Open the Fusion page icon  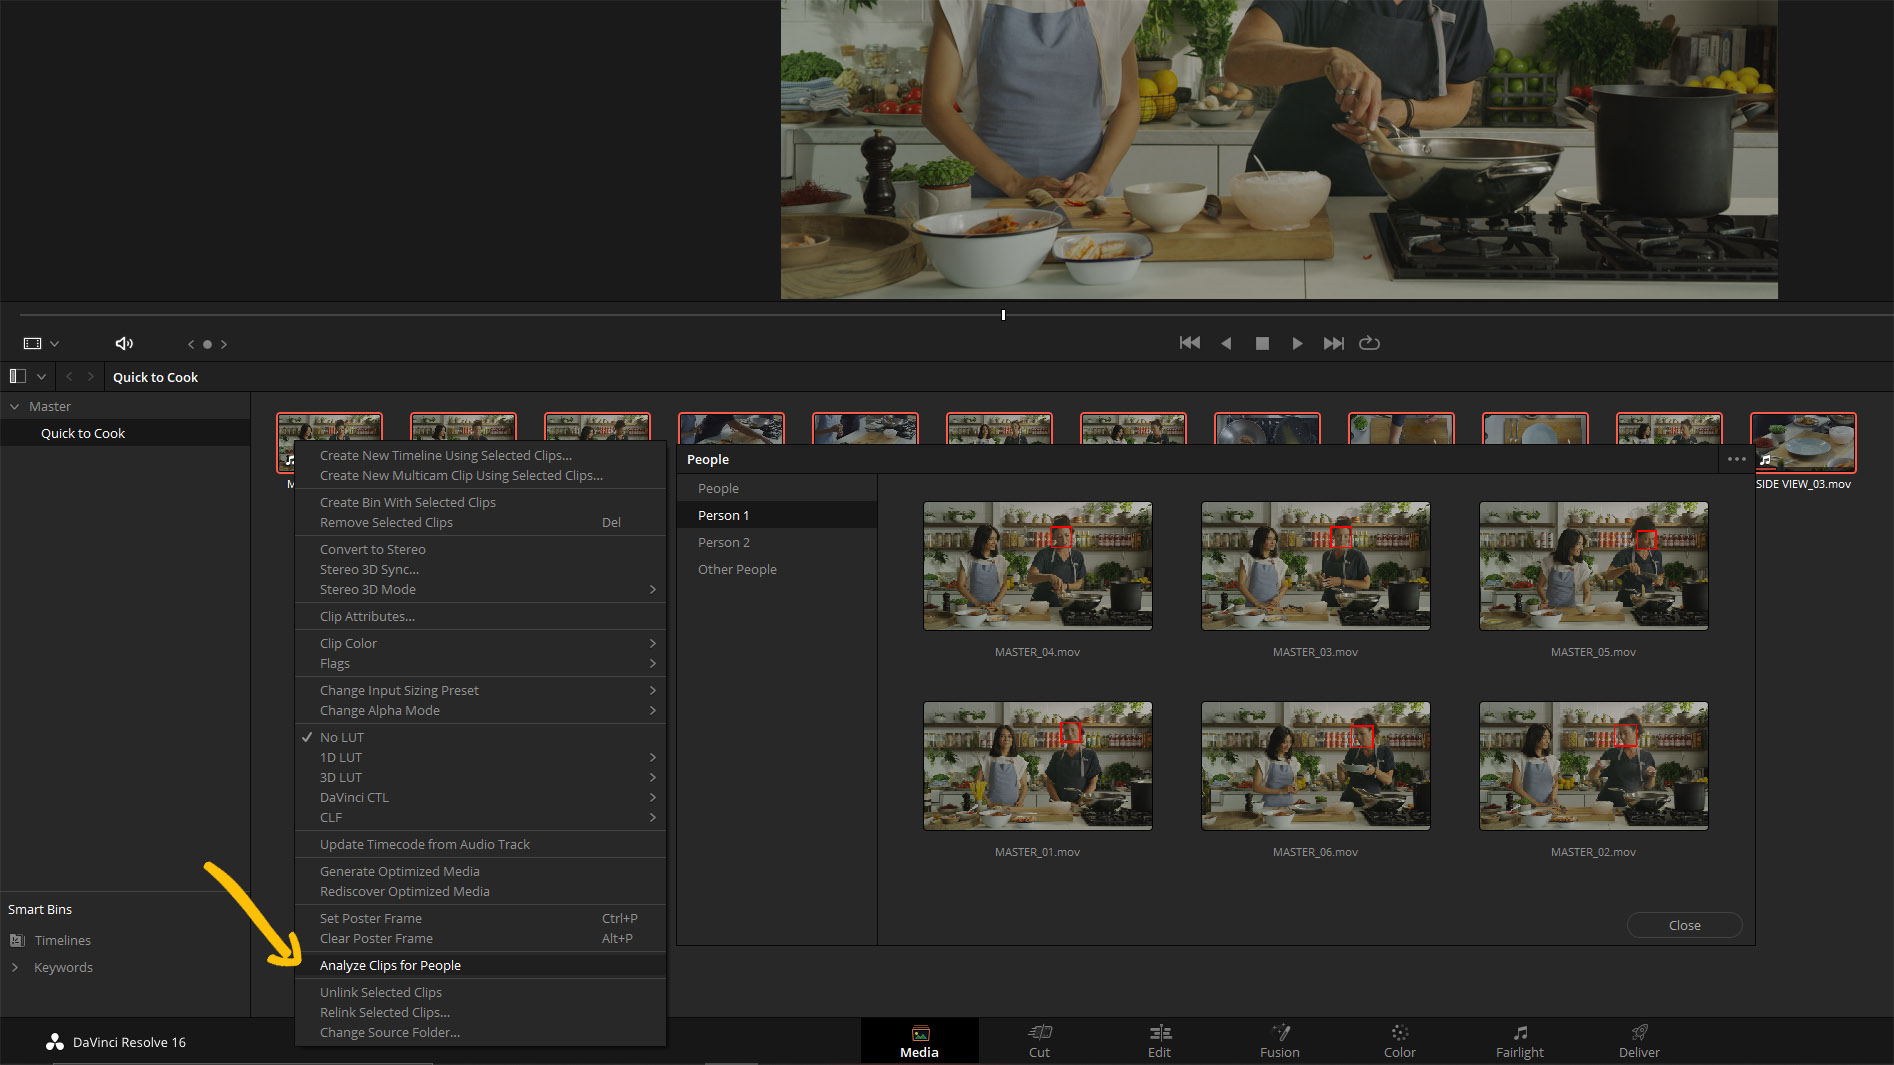[x=1280, y=1033]
